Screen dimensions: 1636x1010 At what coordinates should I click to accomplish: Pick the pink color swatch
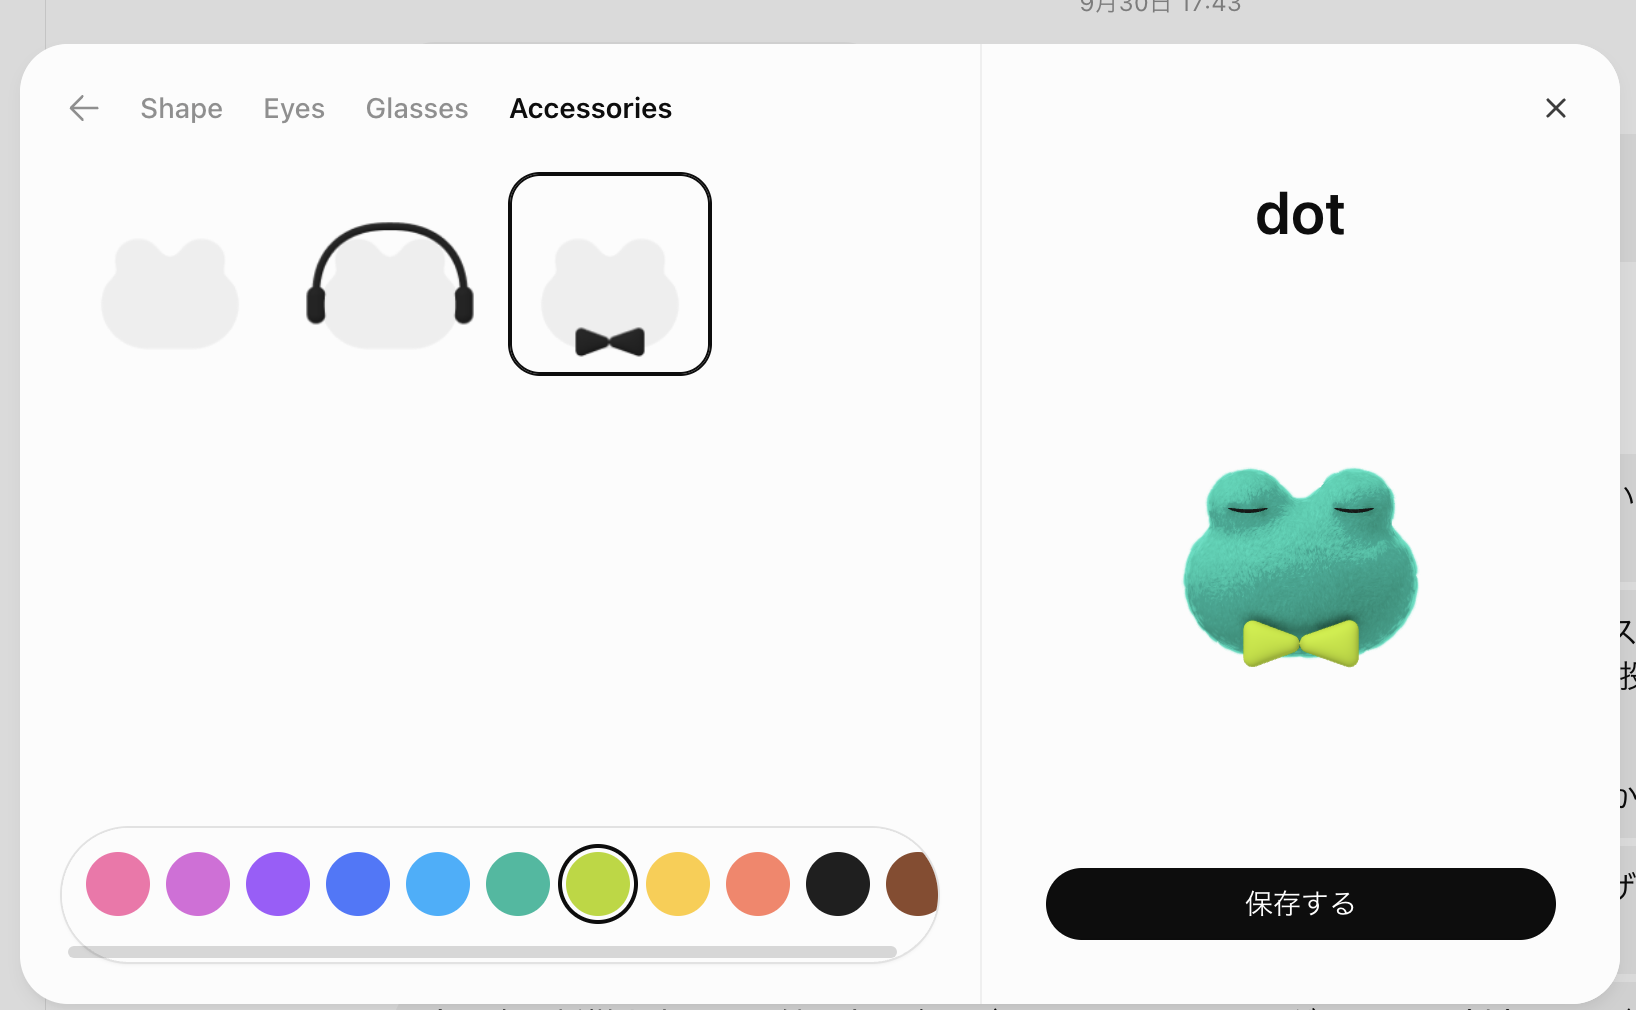(118, 884)
